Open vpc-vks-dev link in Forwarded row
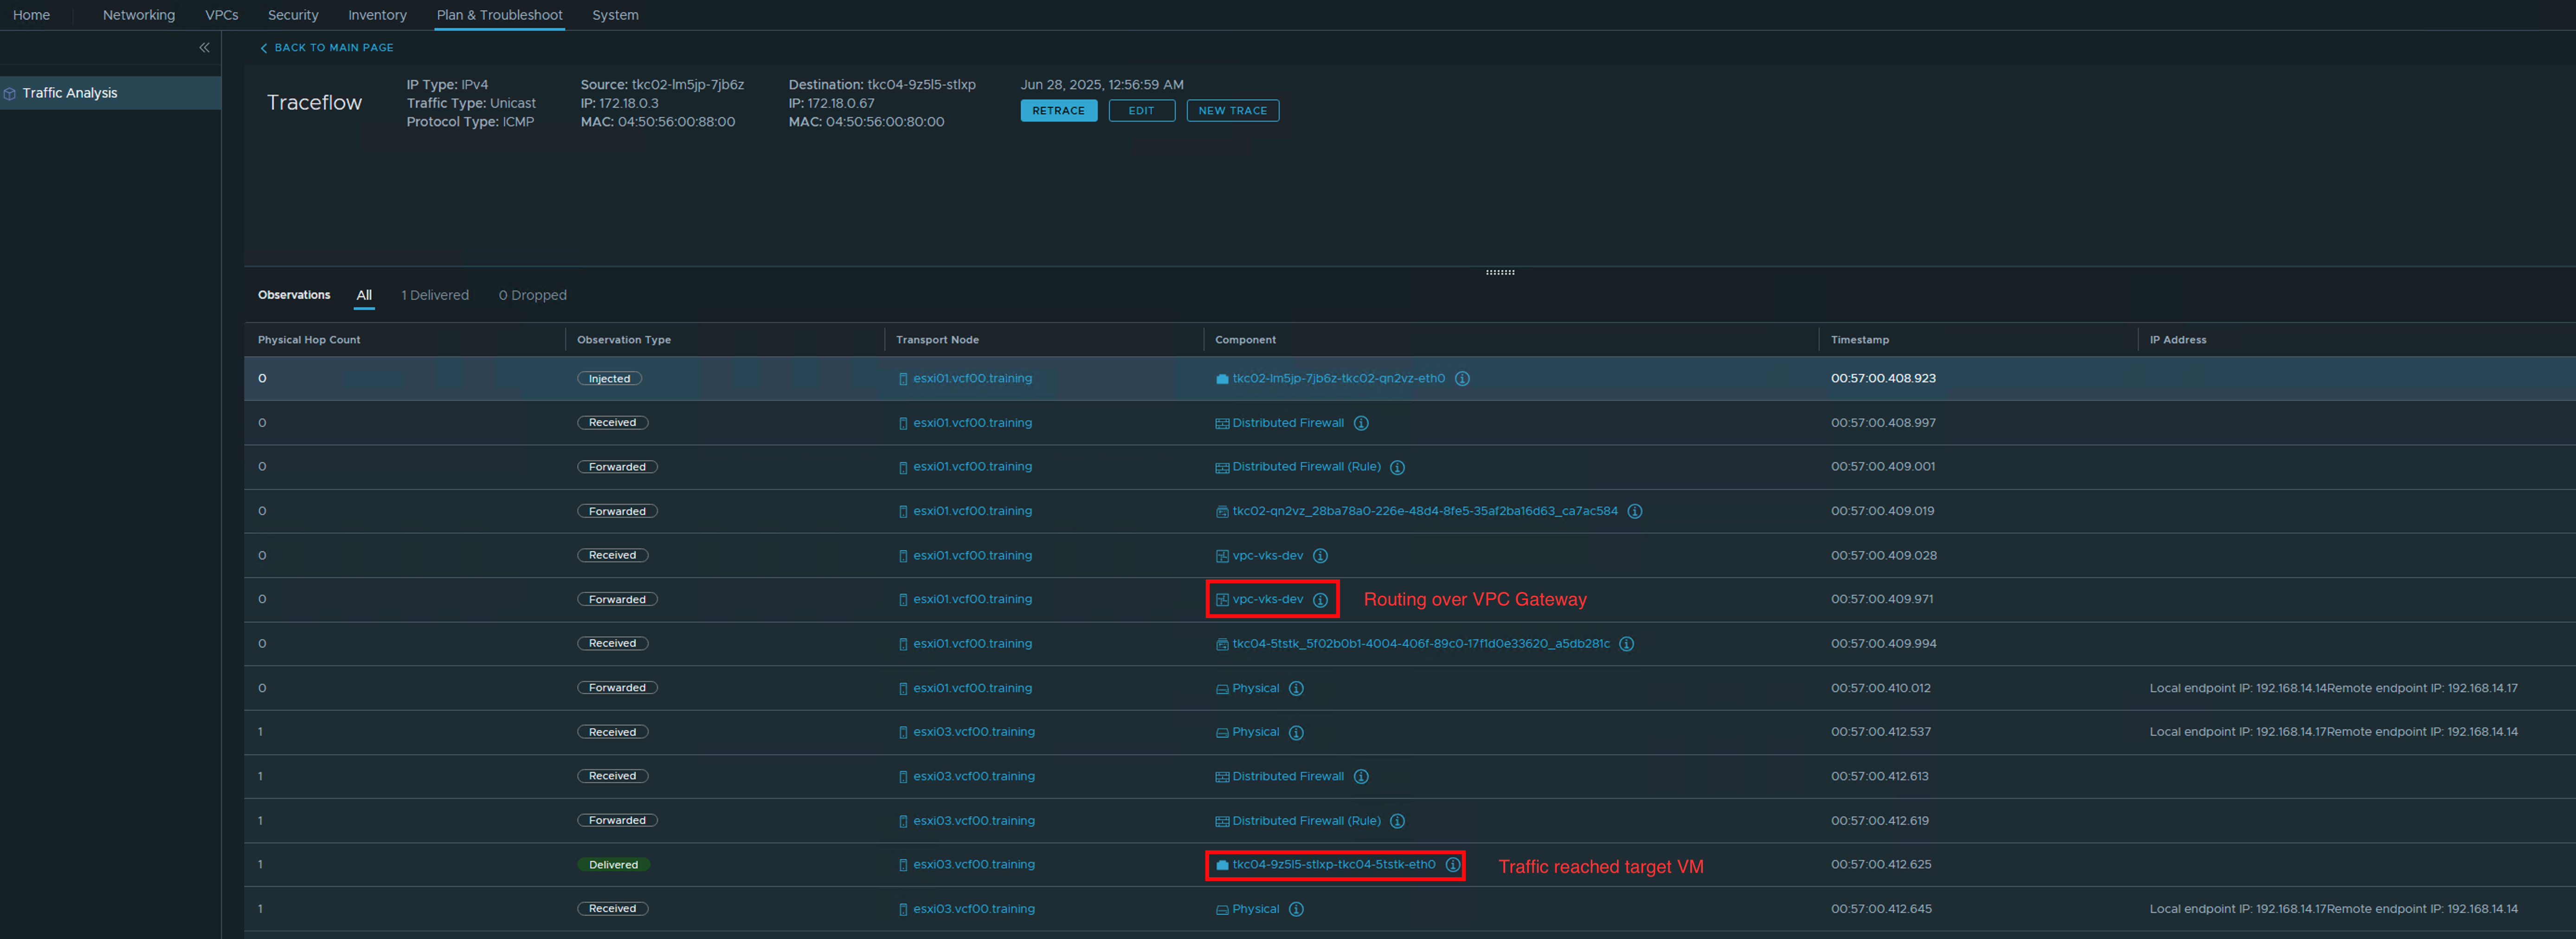 [1267, 600]
